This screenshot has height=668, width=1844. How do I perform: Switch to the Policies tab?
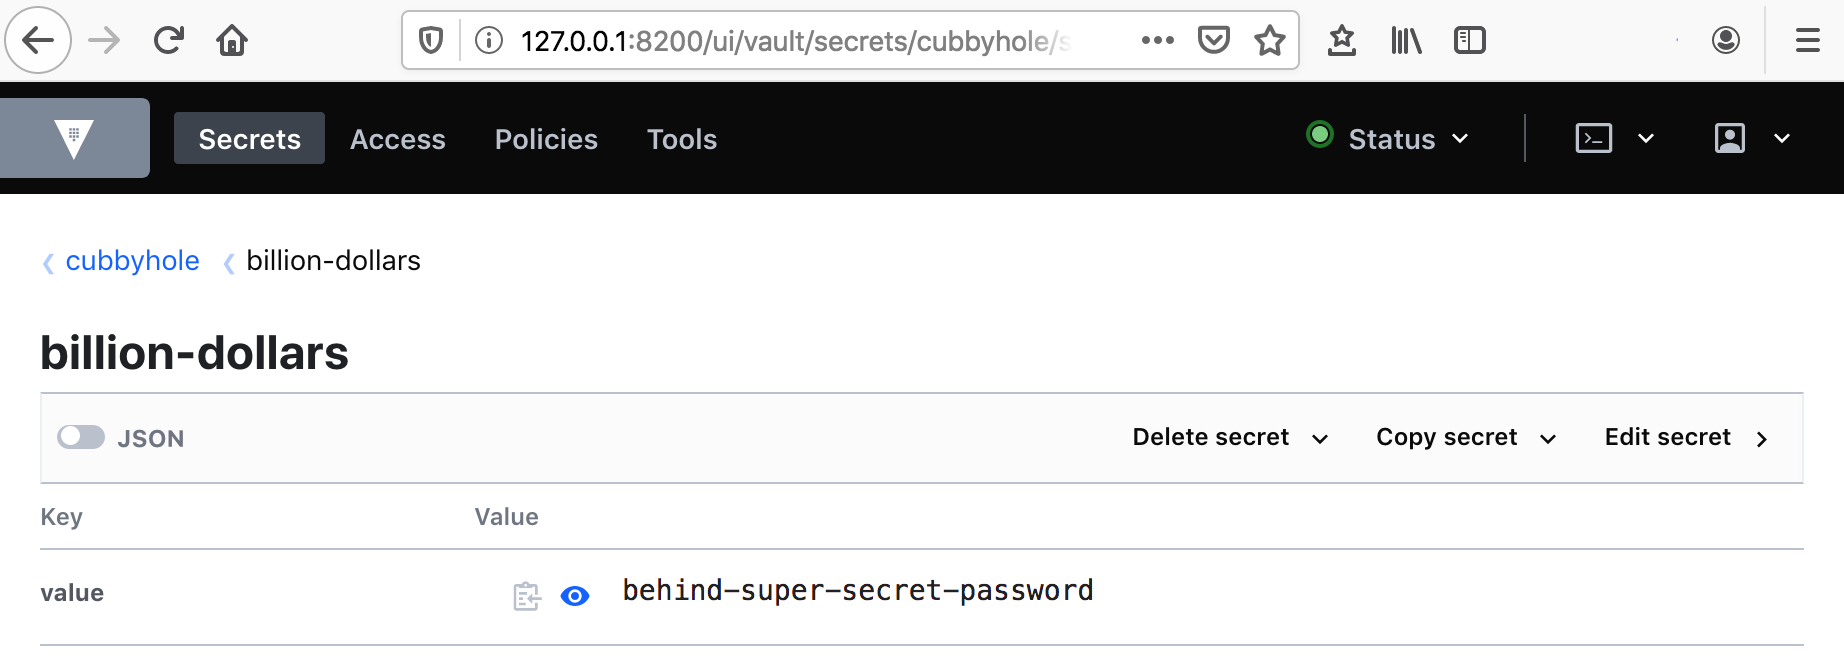(x=546, y=139)
